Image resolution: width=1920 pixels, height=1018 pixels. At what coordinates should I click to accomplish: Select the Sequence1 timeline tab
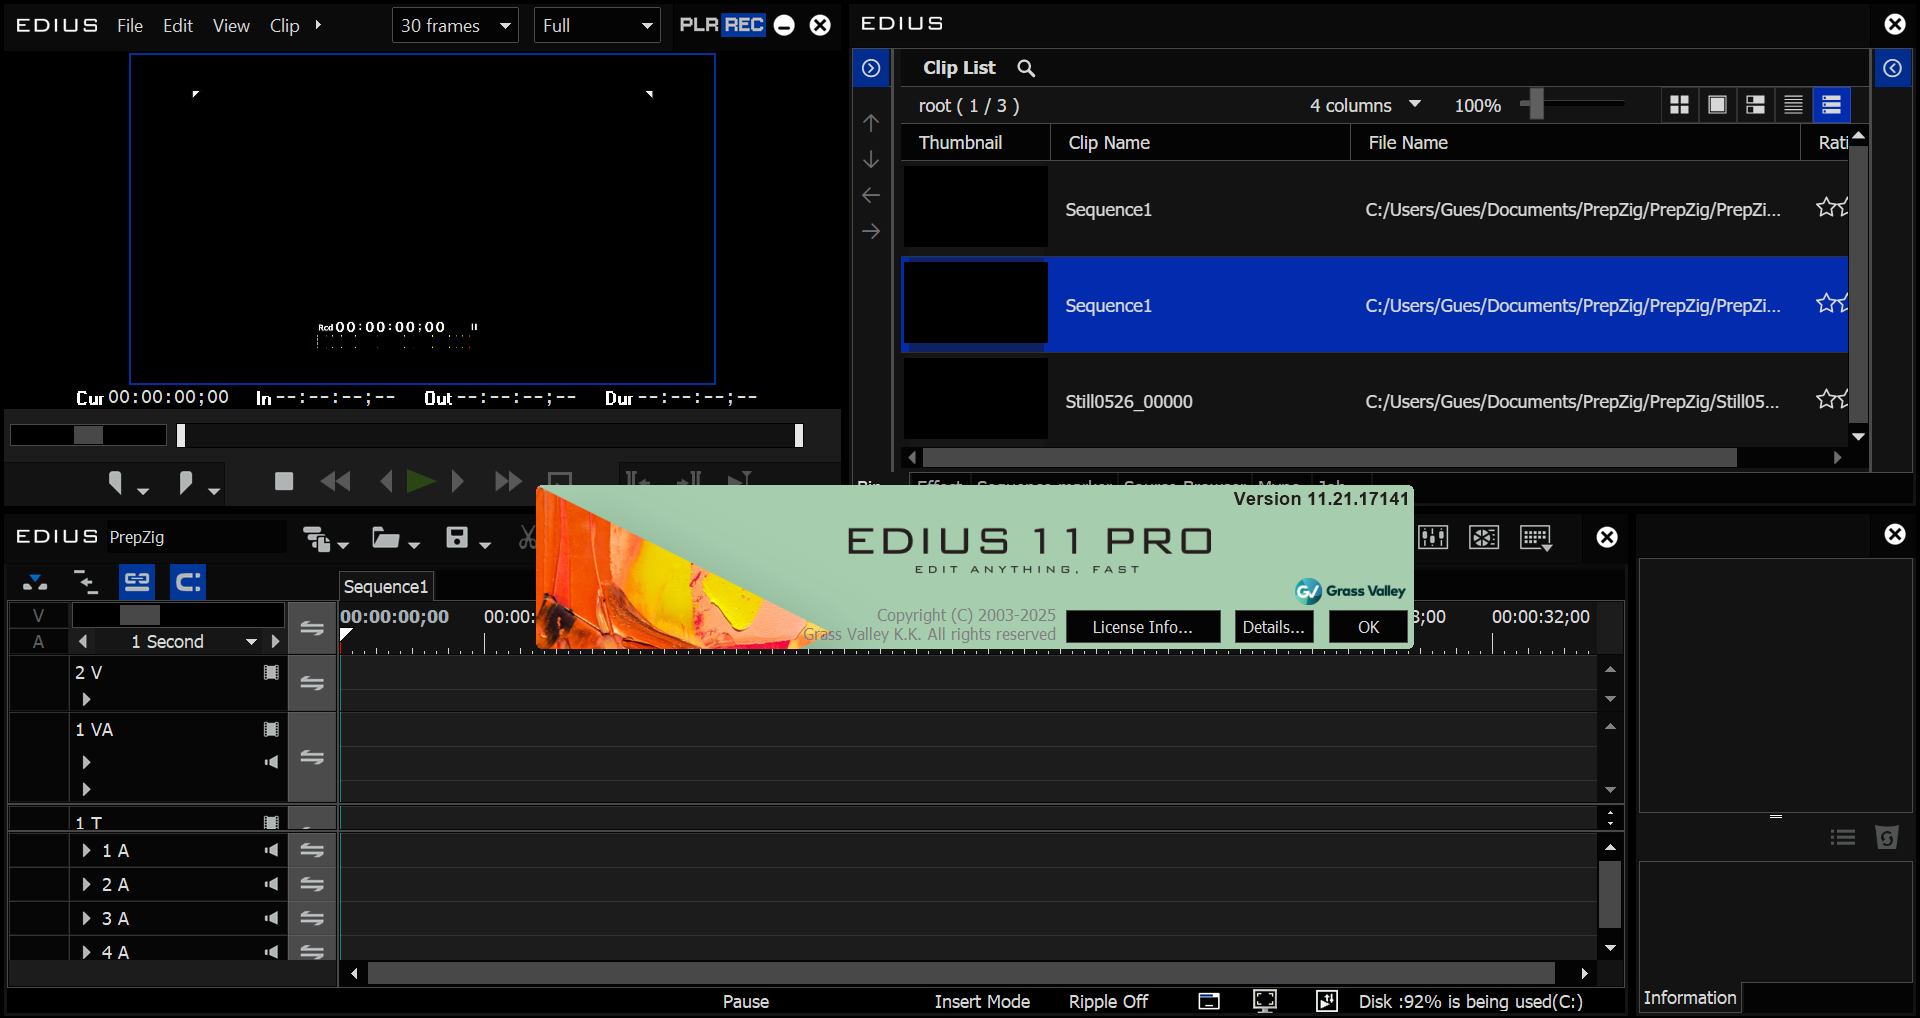(x=386, y=587)
